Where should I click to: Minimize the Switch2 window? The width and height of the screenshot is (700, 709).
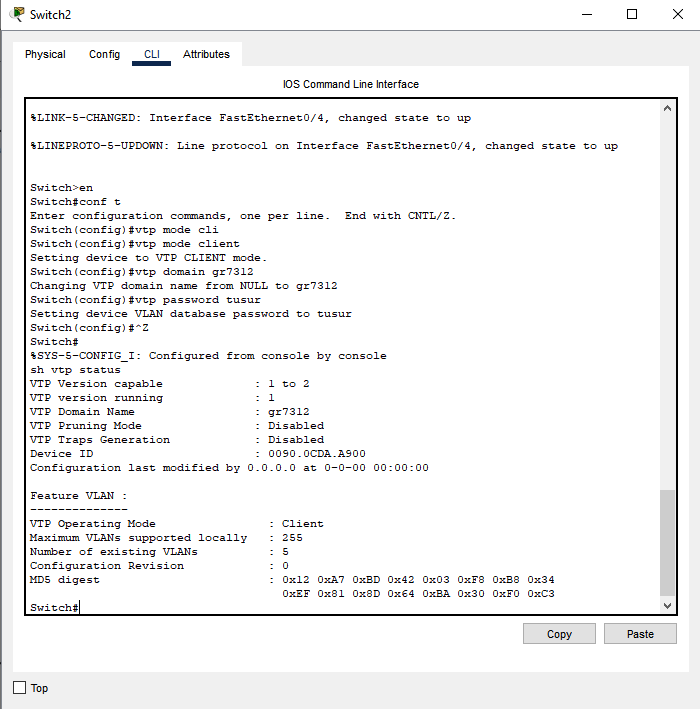coord(587,14)
